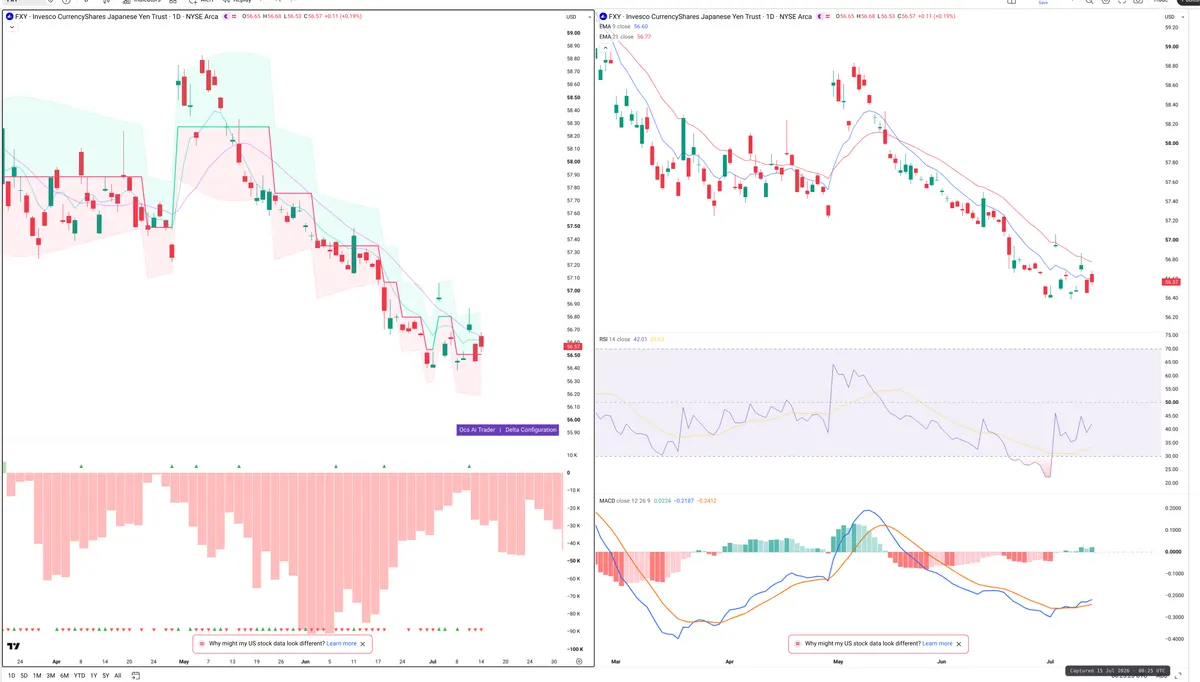
Task: Click the 59.00 price label on left axis
Action: point(573,32)
